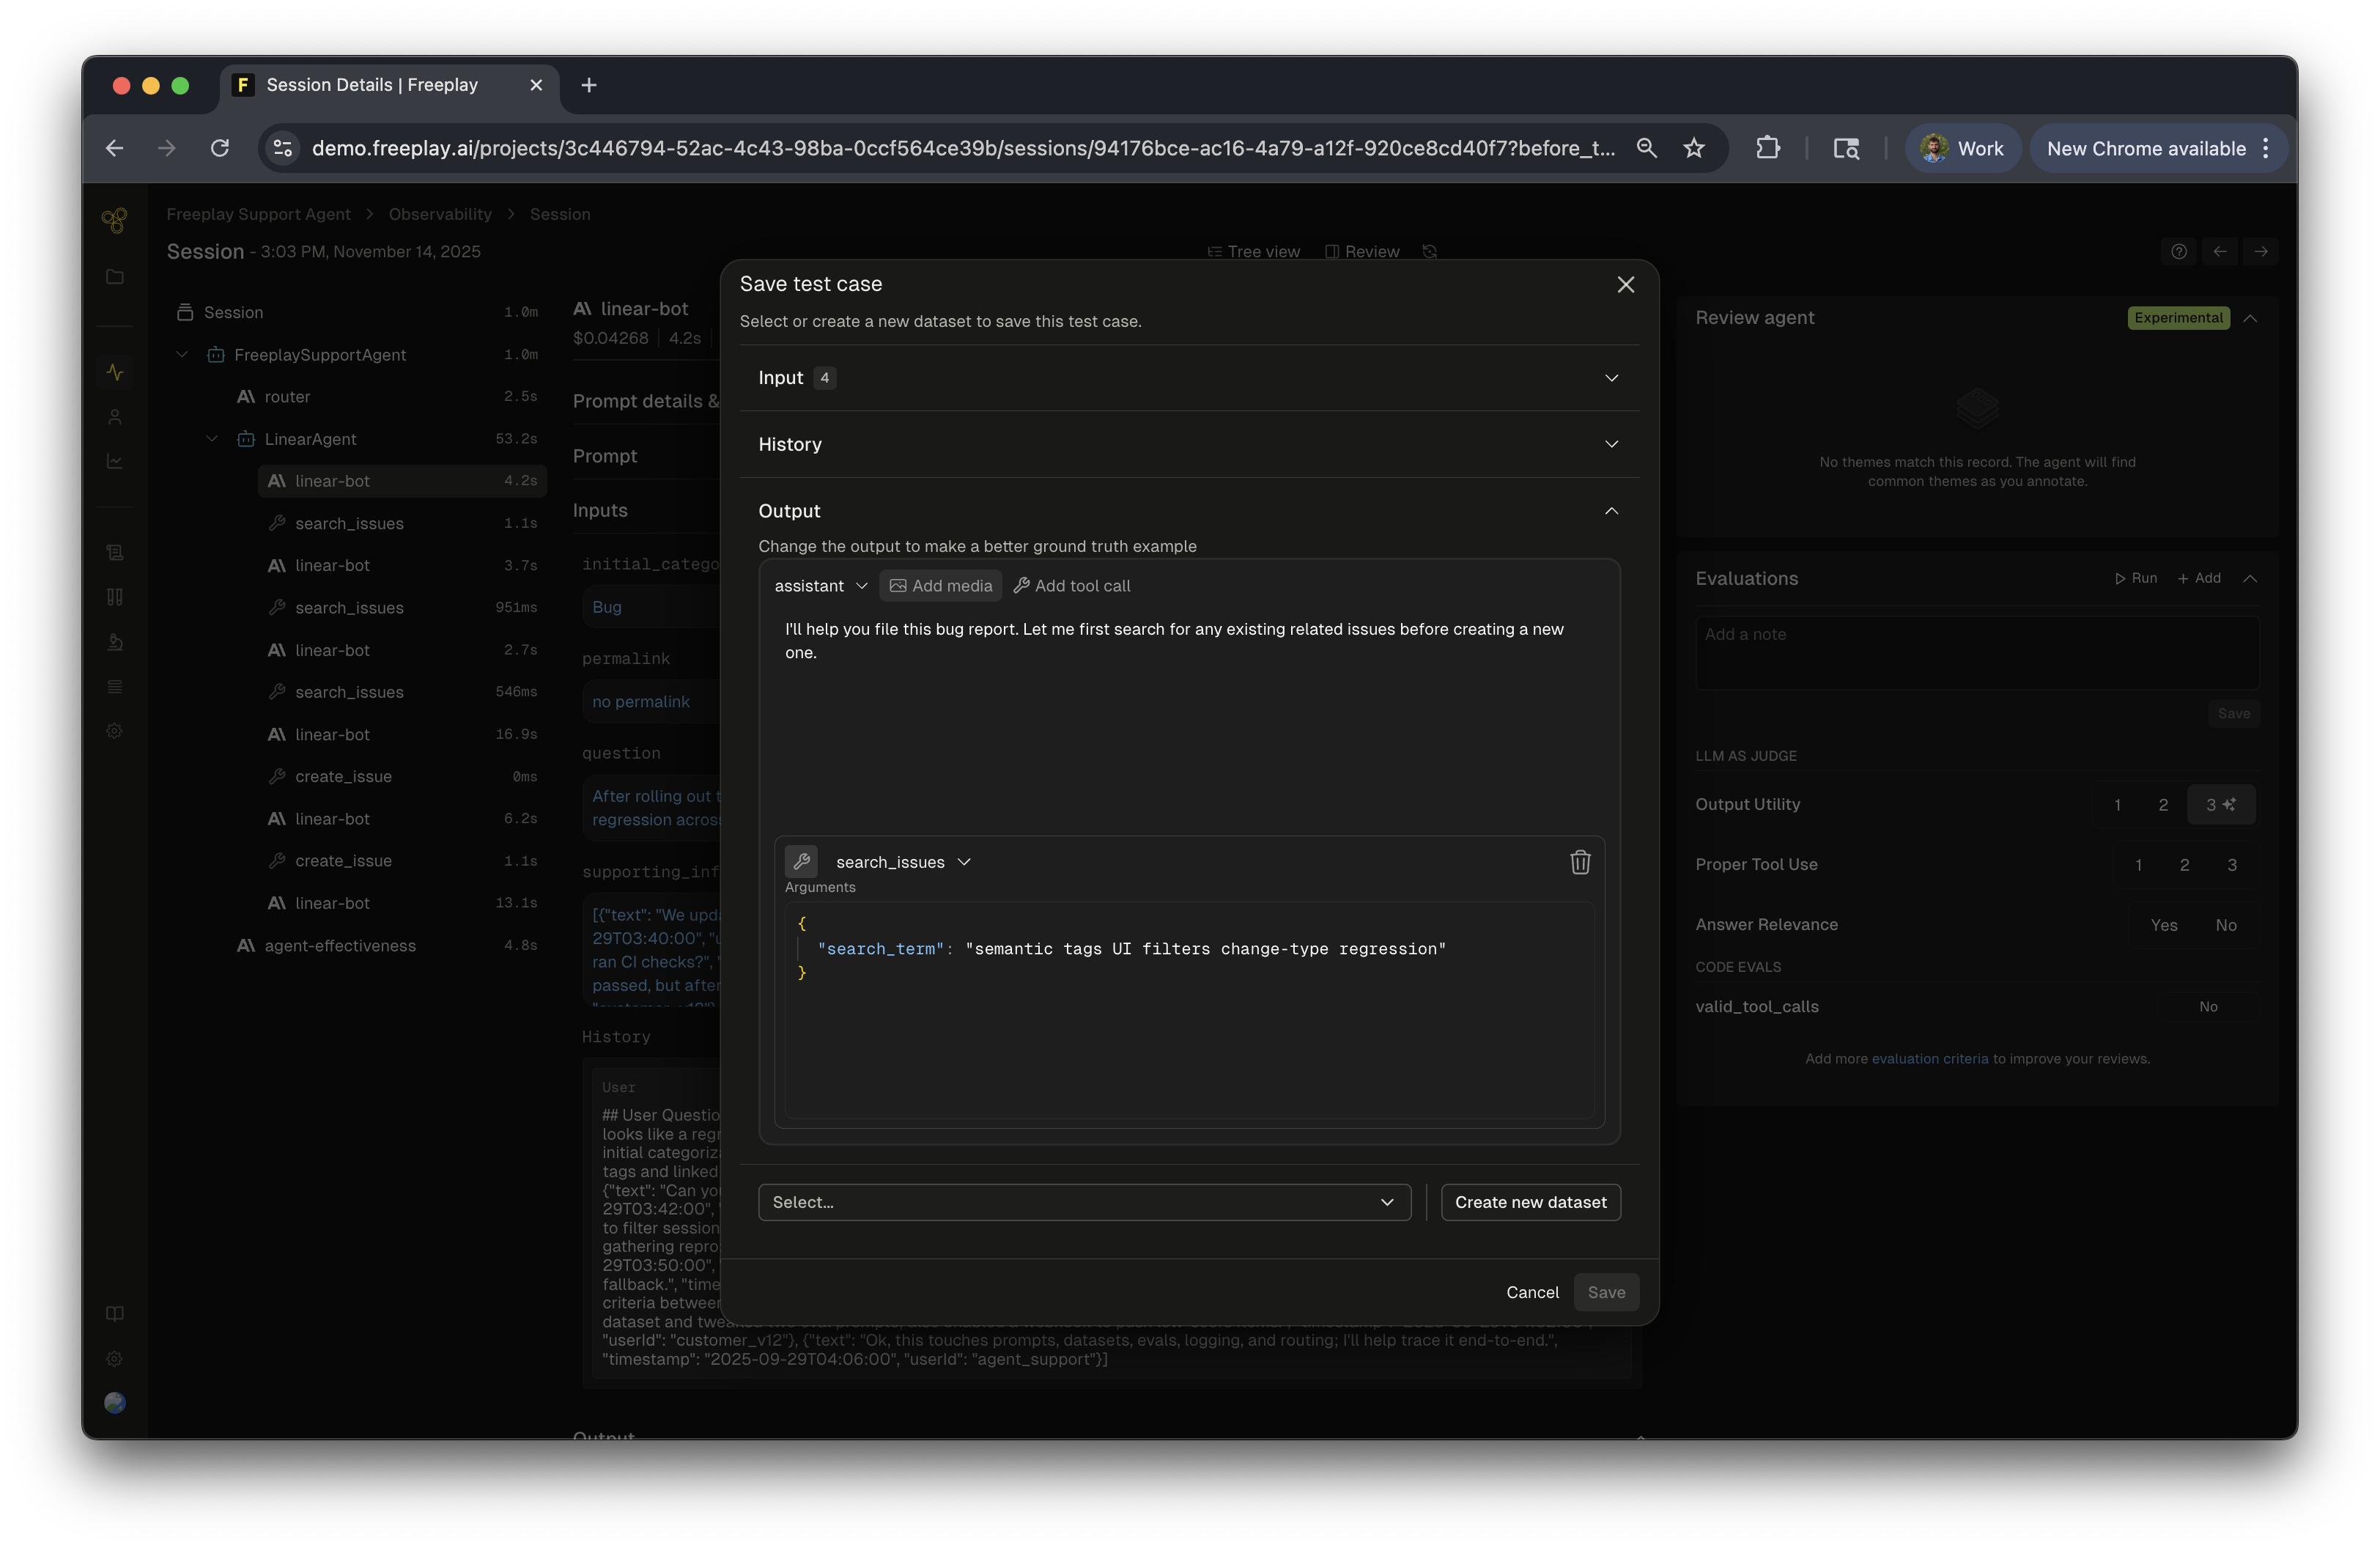Reload the page in the browser toolbar
The image size is (2380, 1548).
[220, 149]
